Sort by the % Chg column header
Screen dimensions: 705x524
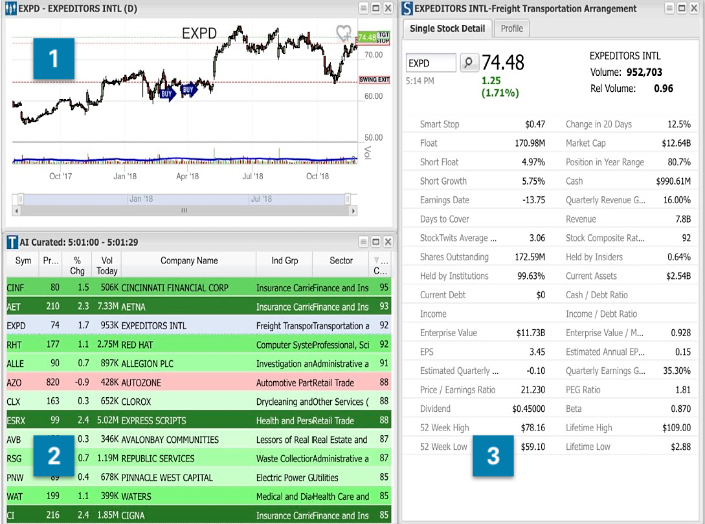tap(77, 265)
